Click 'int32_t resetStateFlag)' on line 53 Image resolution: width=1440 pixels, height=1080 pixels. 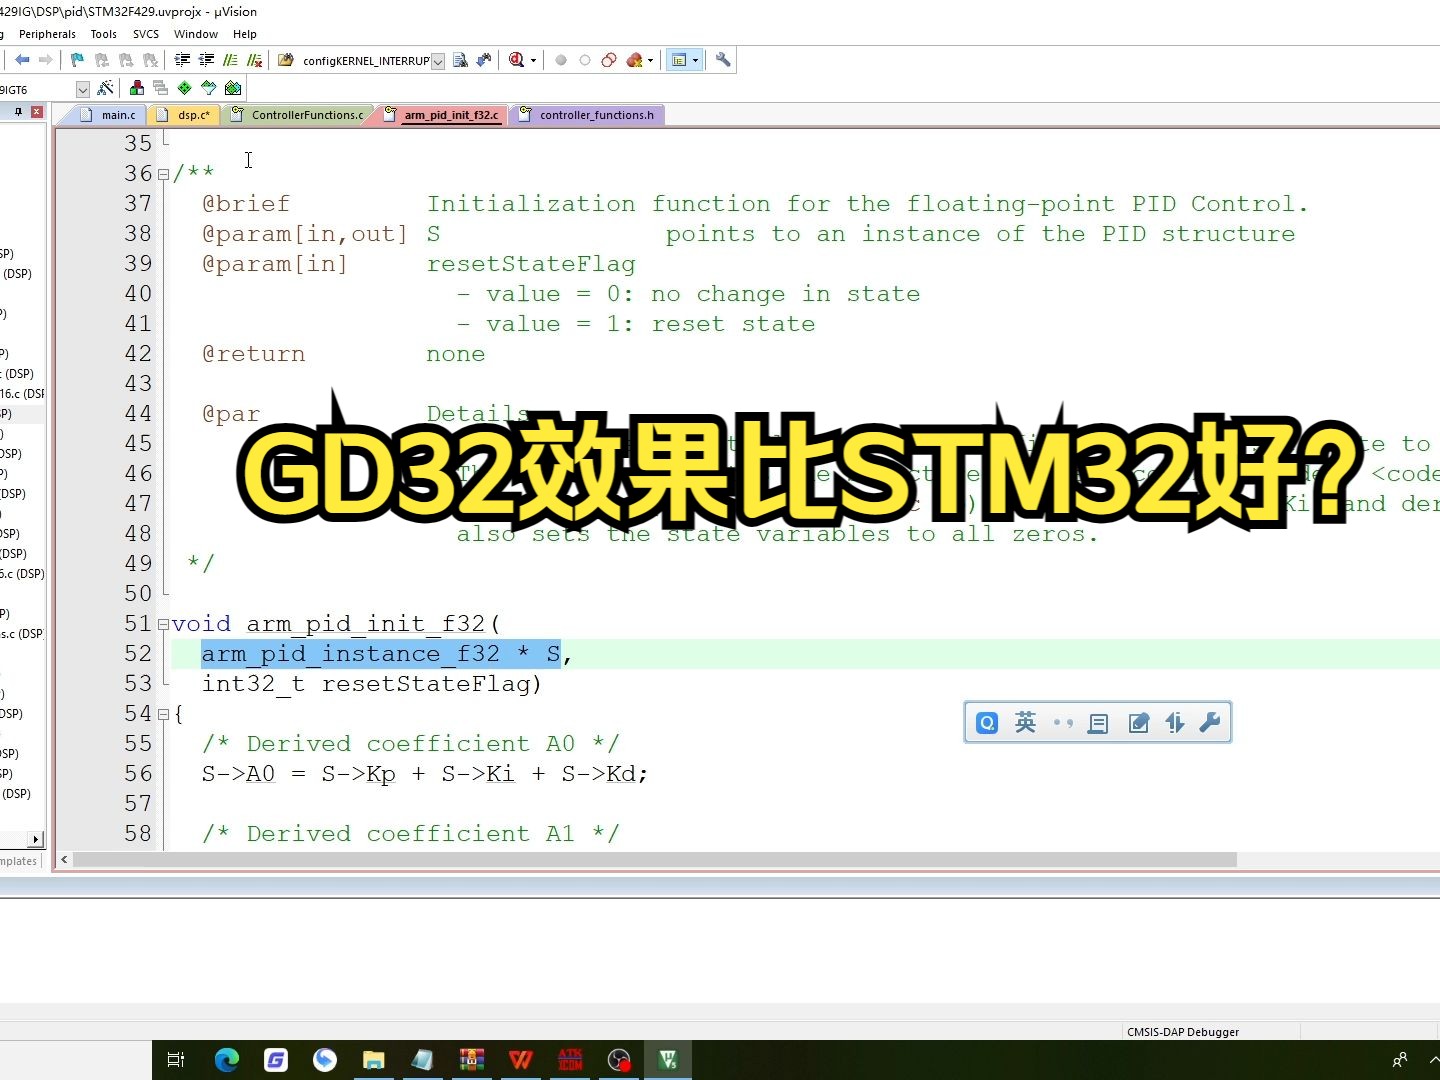[372, 684]
